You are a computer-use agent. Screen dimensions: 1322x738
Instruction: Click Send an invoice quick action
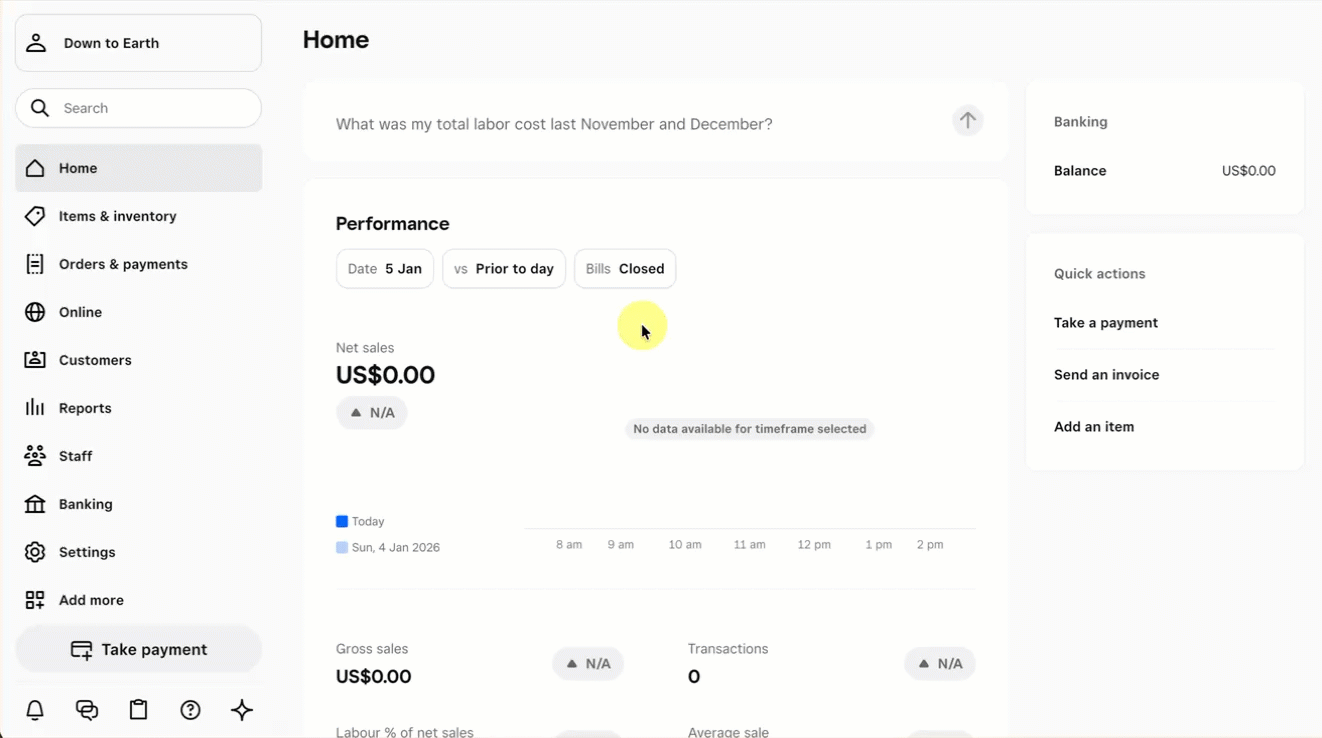tap(1106, 375)
